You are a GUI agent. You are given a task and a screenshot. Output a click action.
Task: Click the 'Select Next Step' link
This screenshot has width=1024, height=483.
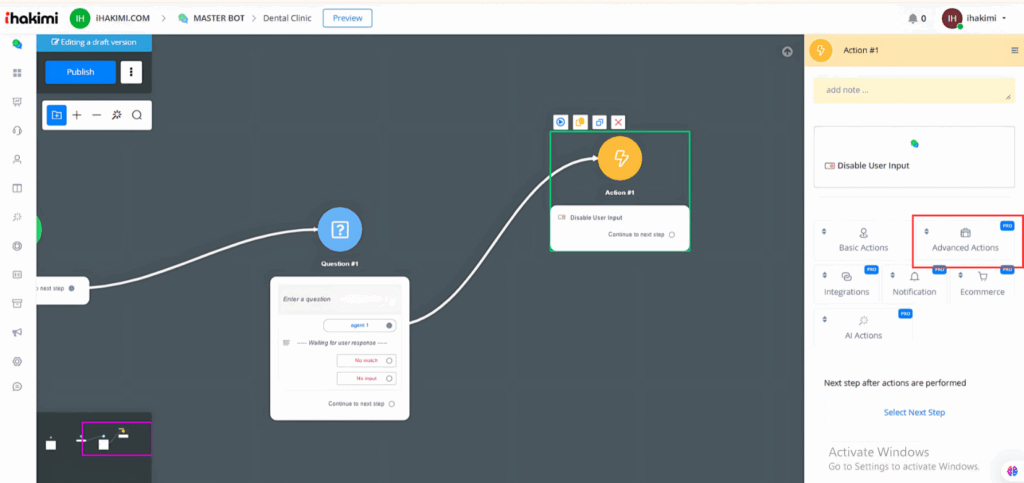point(914,412)
